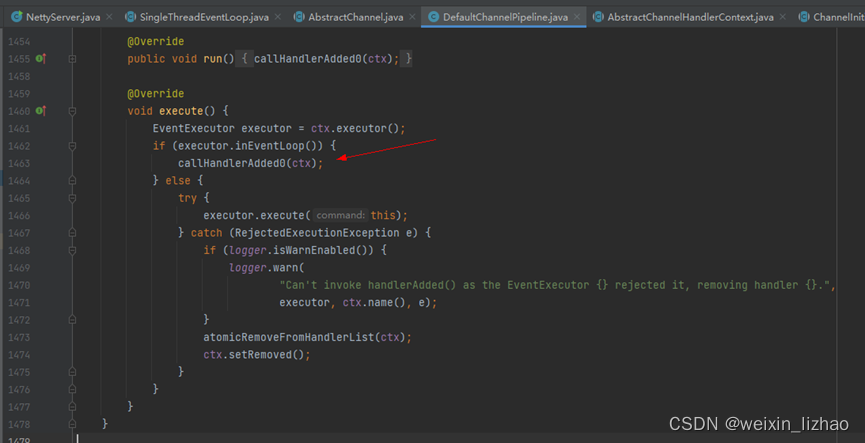
Task: Click the 'command:' parameter hint on line 1466
Action: pos(340,215)
